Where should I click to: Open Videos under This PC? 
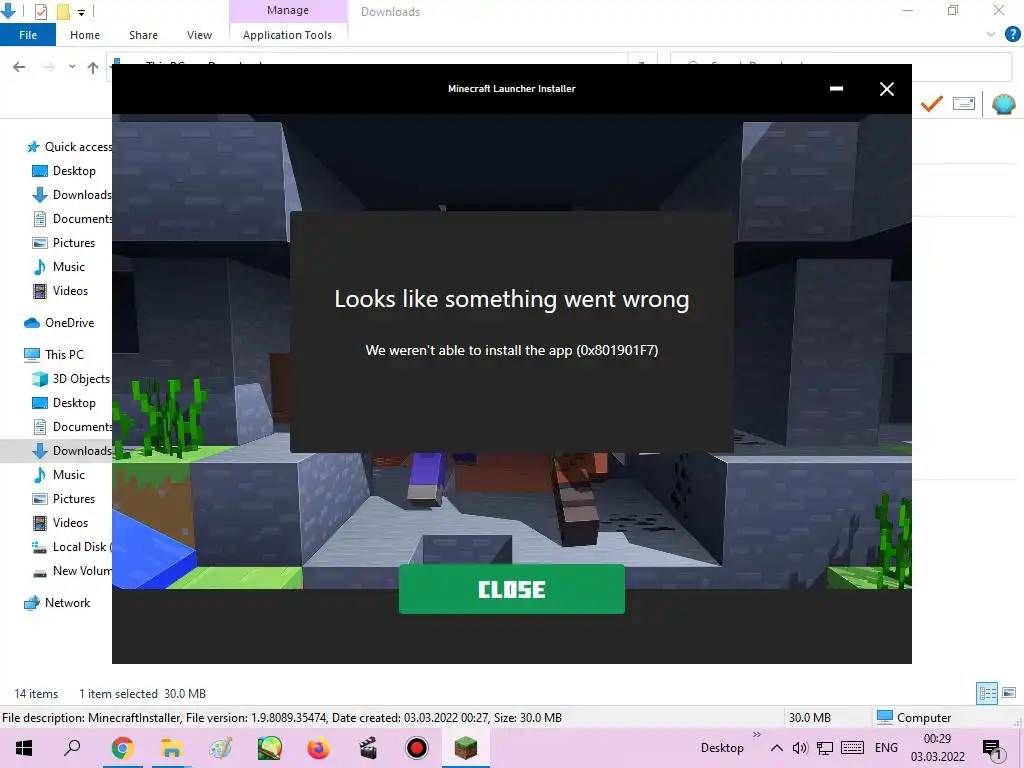tap(60, 523)
